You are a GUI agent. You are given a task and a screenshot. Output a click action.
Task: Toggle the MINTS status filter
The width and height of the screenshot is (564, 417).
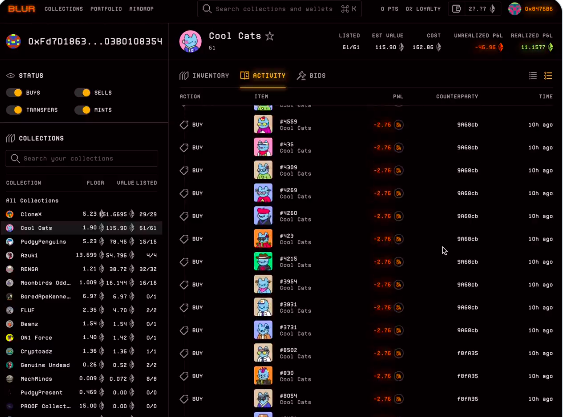point(82,110)
